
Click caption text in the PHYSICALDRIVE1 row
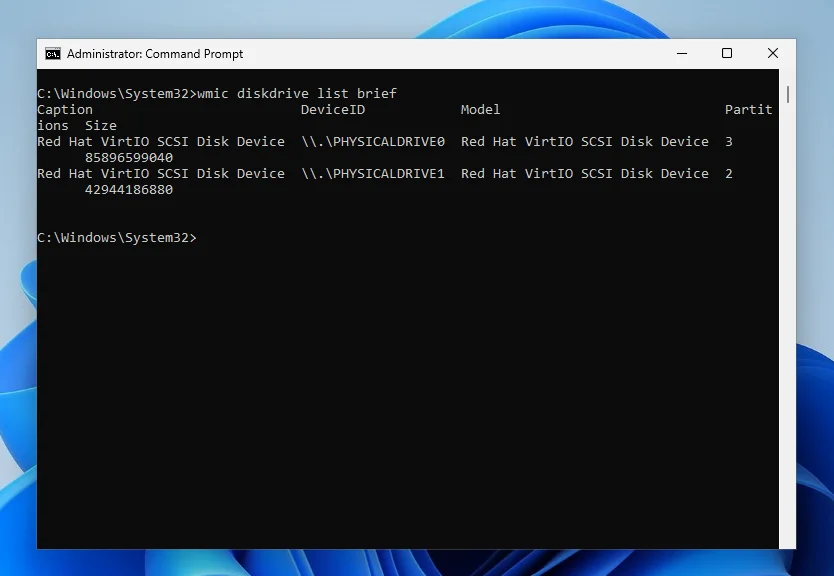pyautogui.click(x=161, y=173)
